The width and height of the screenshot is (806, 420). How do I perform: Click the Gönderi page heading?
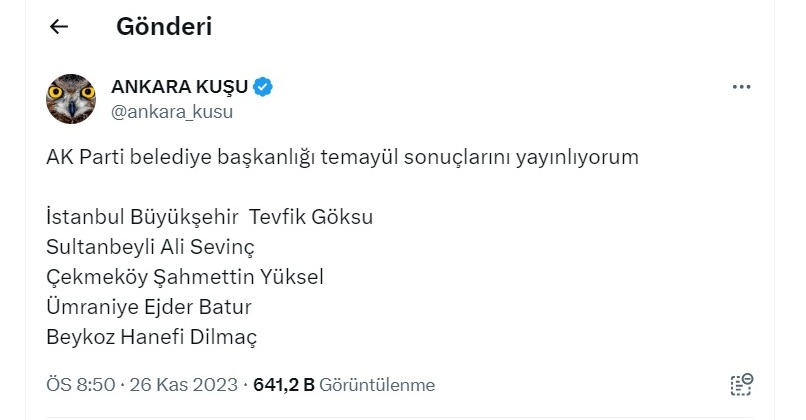tap(164, 27)
